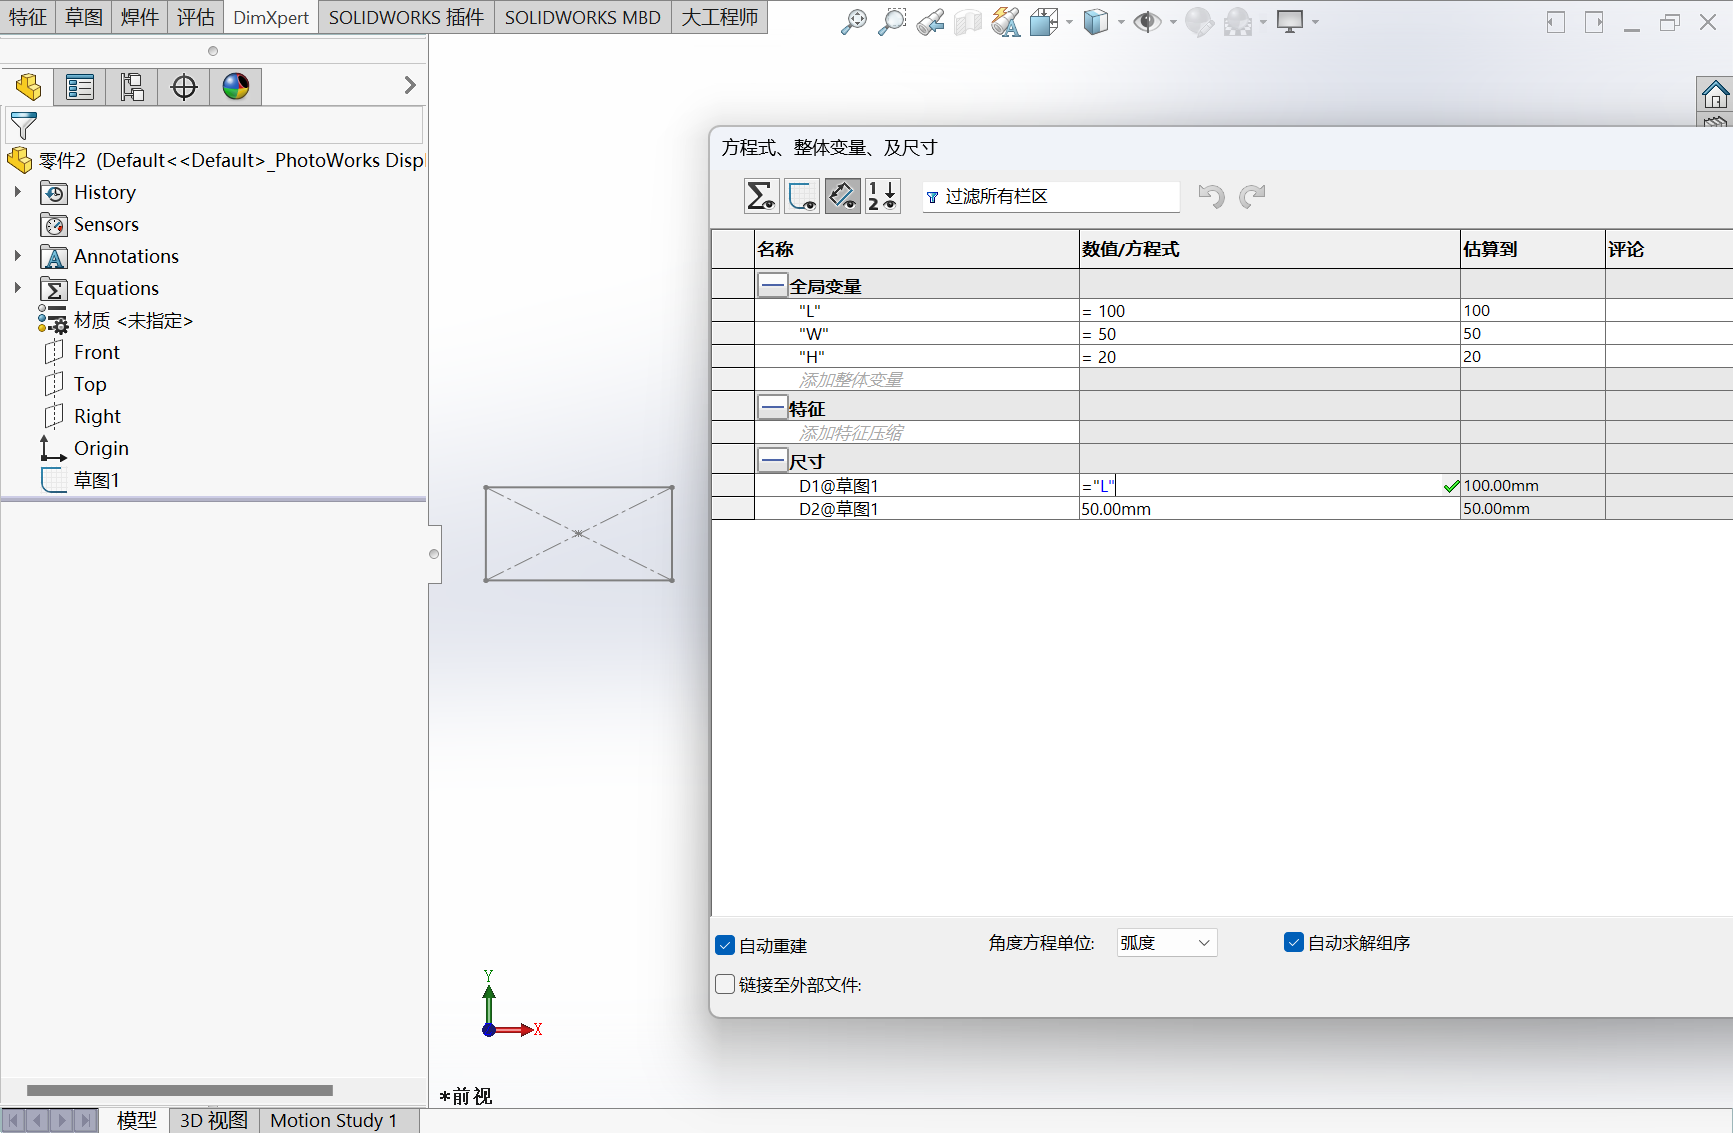Screen dimensions: 1733x1133
Task: Collapse the 全局变量 section
Action: click(772, 286)
